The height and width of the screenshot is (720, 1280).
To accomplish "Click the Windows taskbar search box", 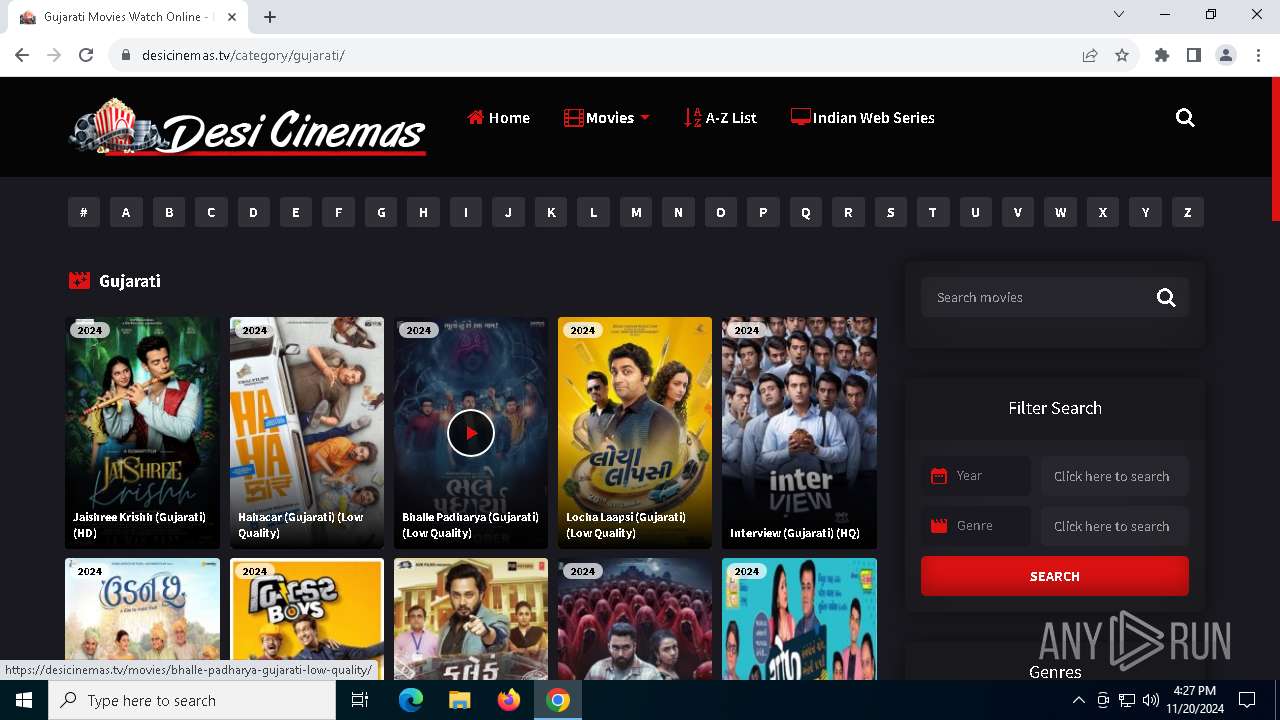I will (192, 700).
